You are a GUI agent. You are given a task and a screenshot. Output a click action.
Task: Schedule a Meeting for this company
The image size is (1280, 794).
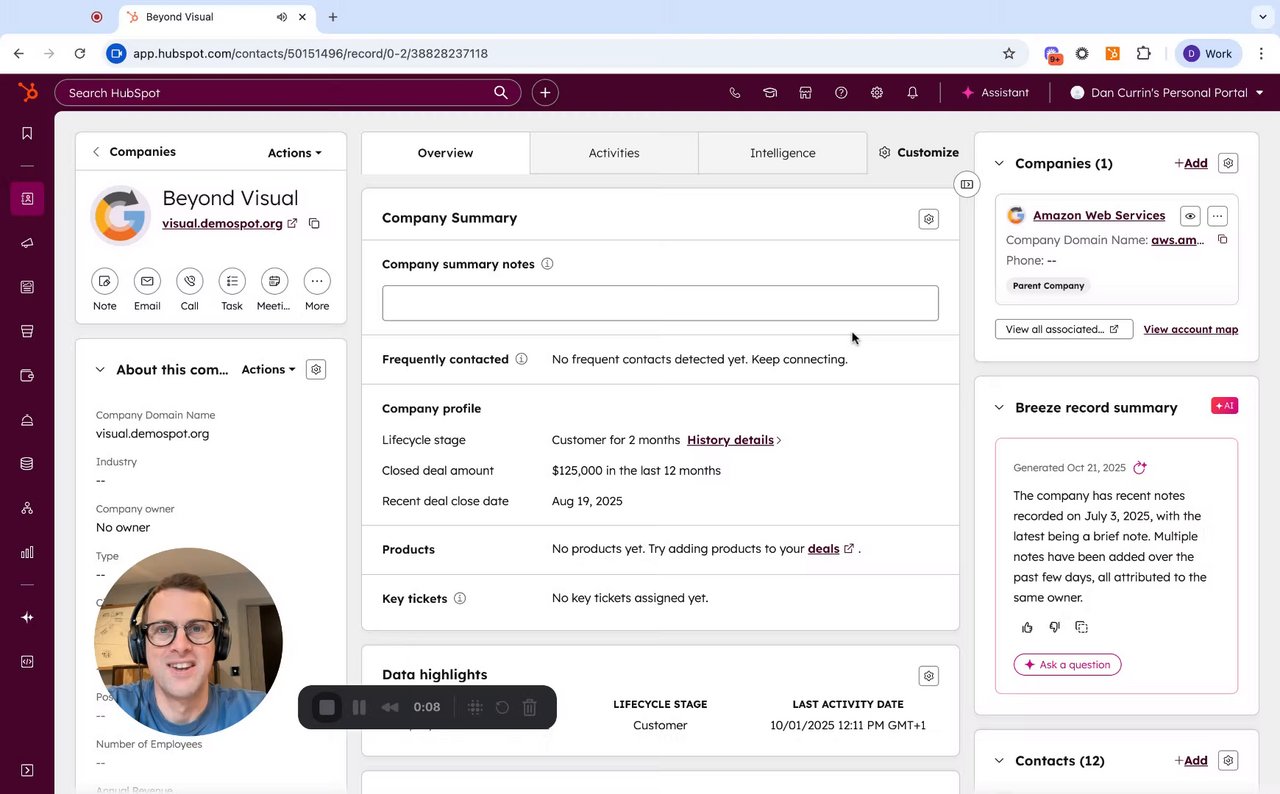[x=274, y=281]
